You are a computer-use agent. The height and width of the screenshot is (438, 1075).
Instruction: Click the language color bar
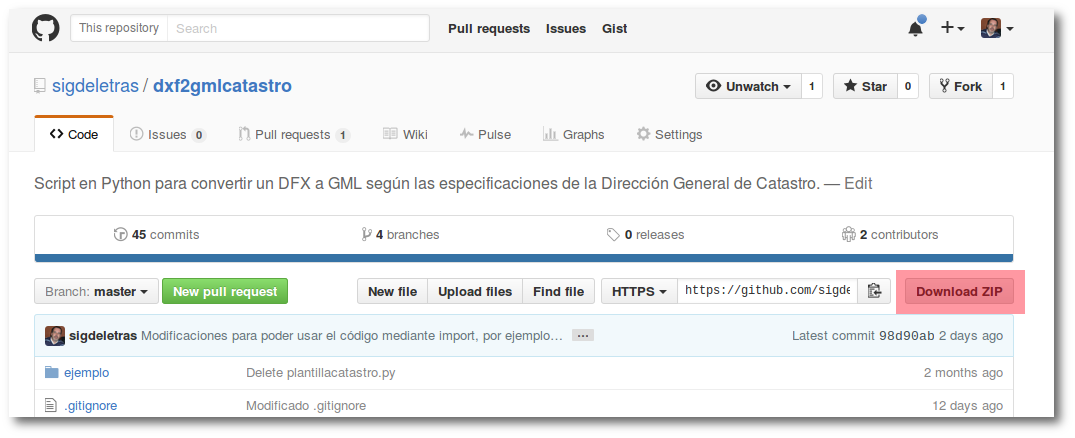[523, 258]
